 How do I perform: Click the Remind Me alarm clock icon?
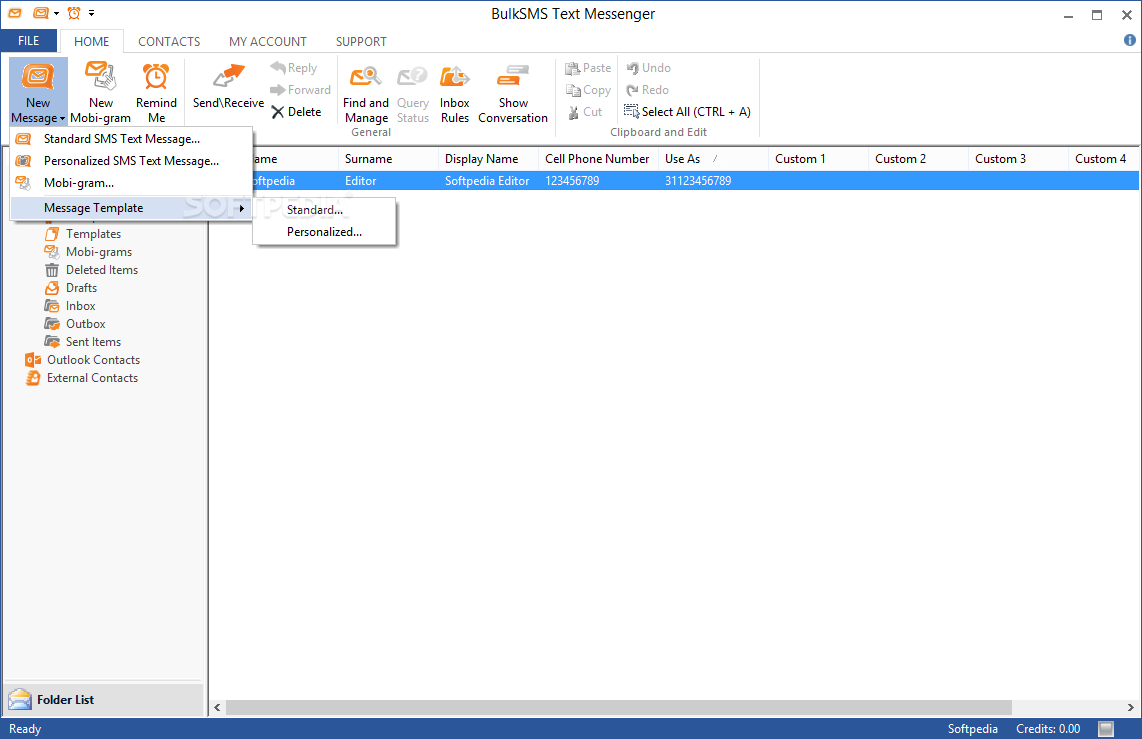(156, 76)
